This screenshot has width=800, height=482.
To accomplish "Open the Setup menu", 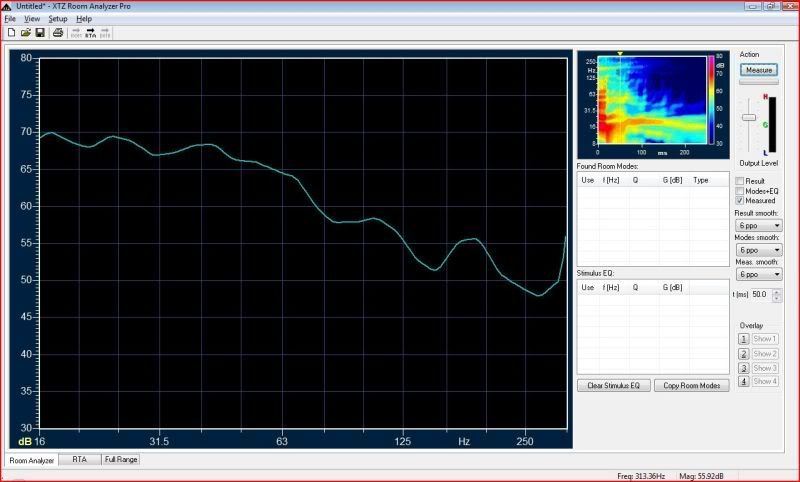I will tap(58, 19).
